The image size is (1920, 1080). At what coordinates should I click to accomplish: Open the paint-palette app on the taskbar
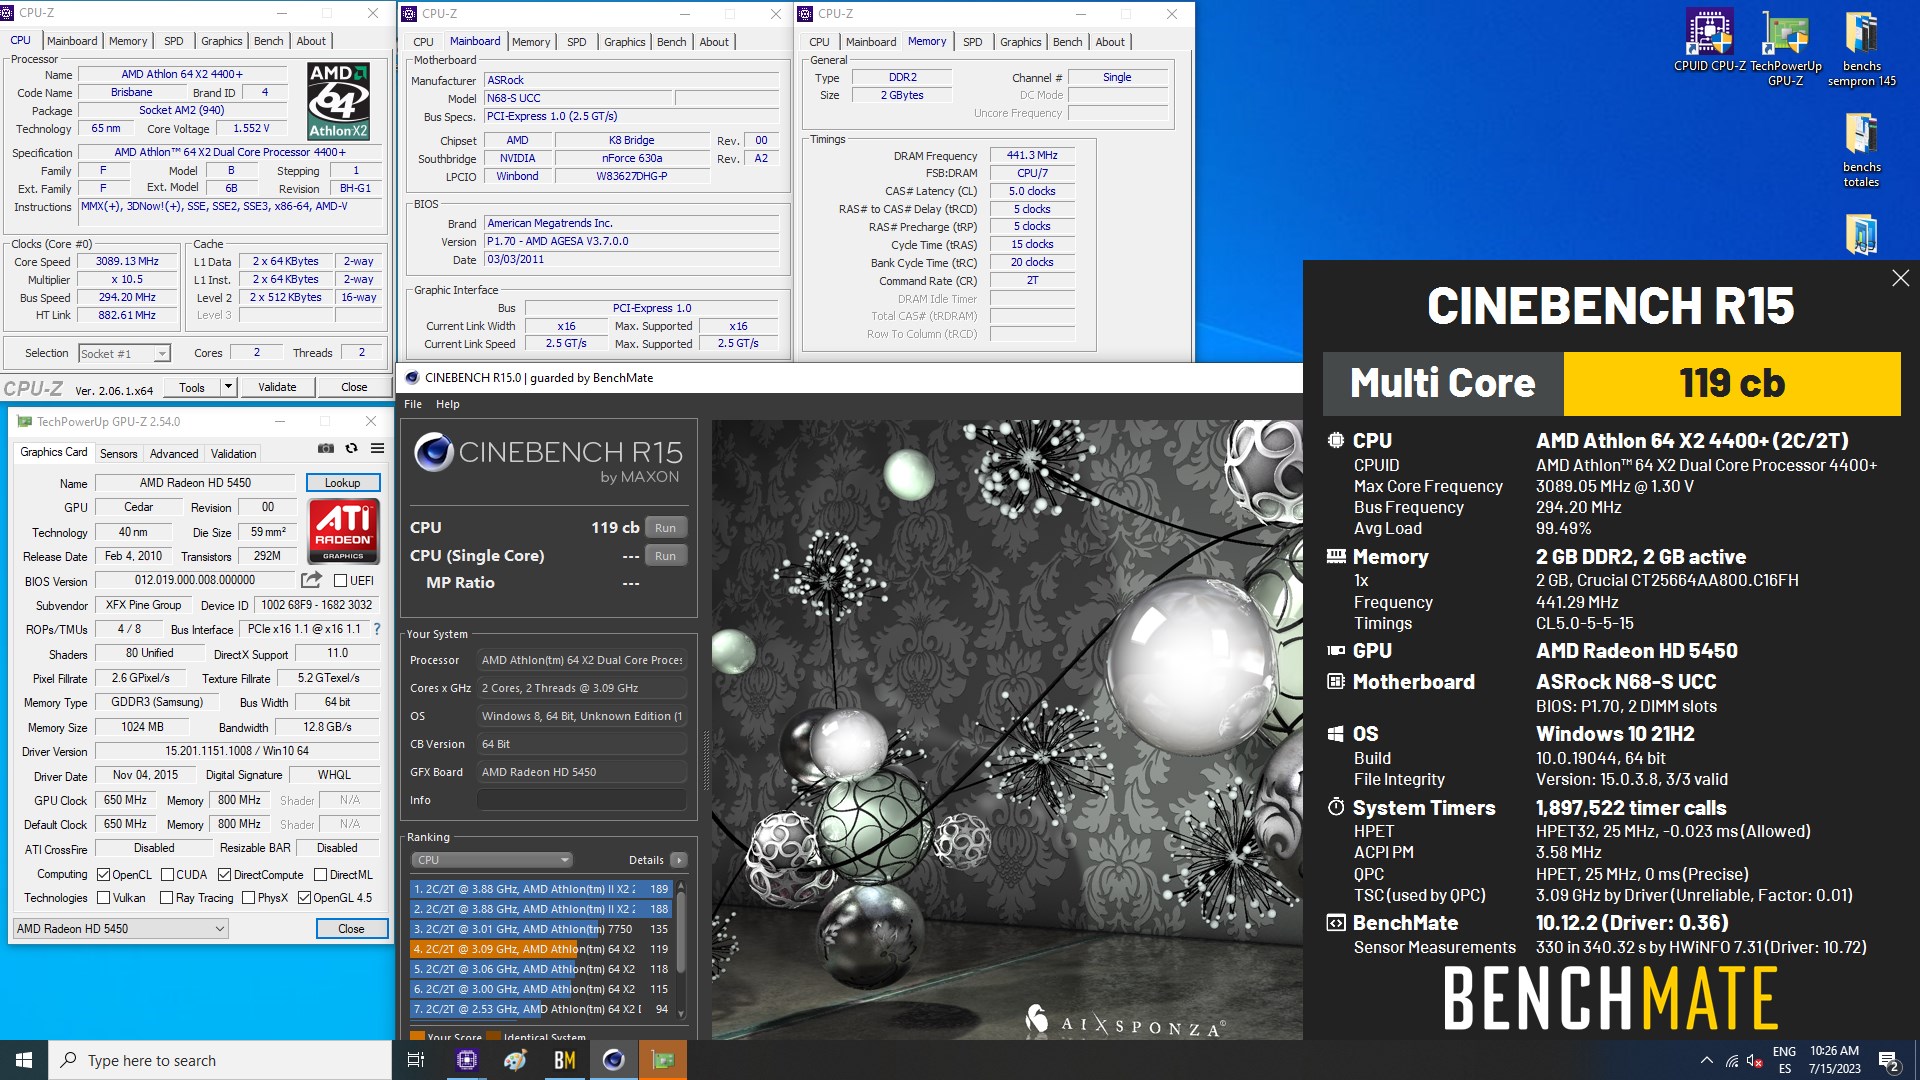click(516, 1060)
